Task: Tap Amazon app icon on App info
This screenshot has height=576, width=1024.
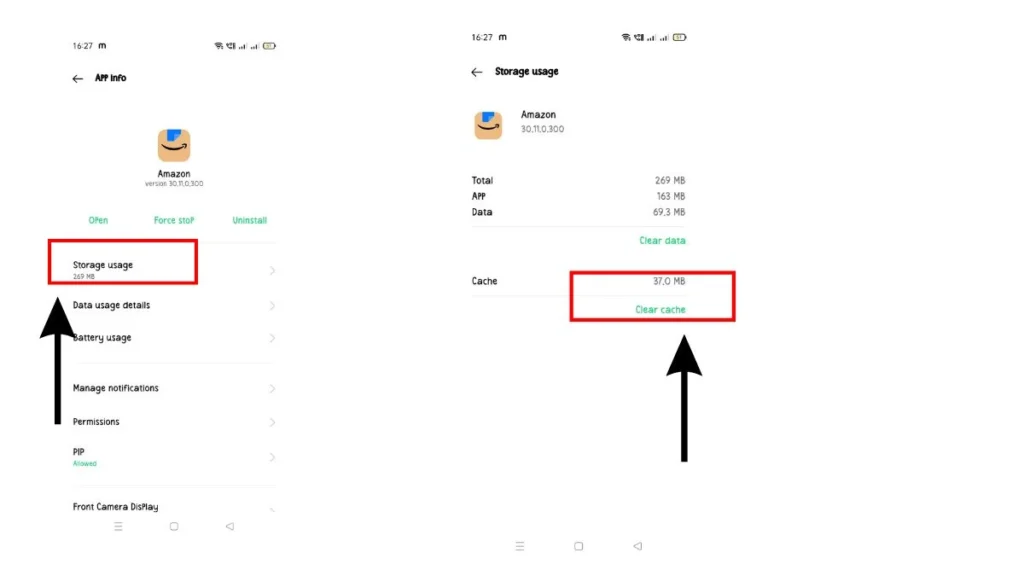Action: point(174,145)
